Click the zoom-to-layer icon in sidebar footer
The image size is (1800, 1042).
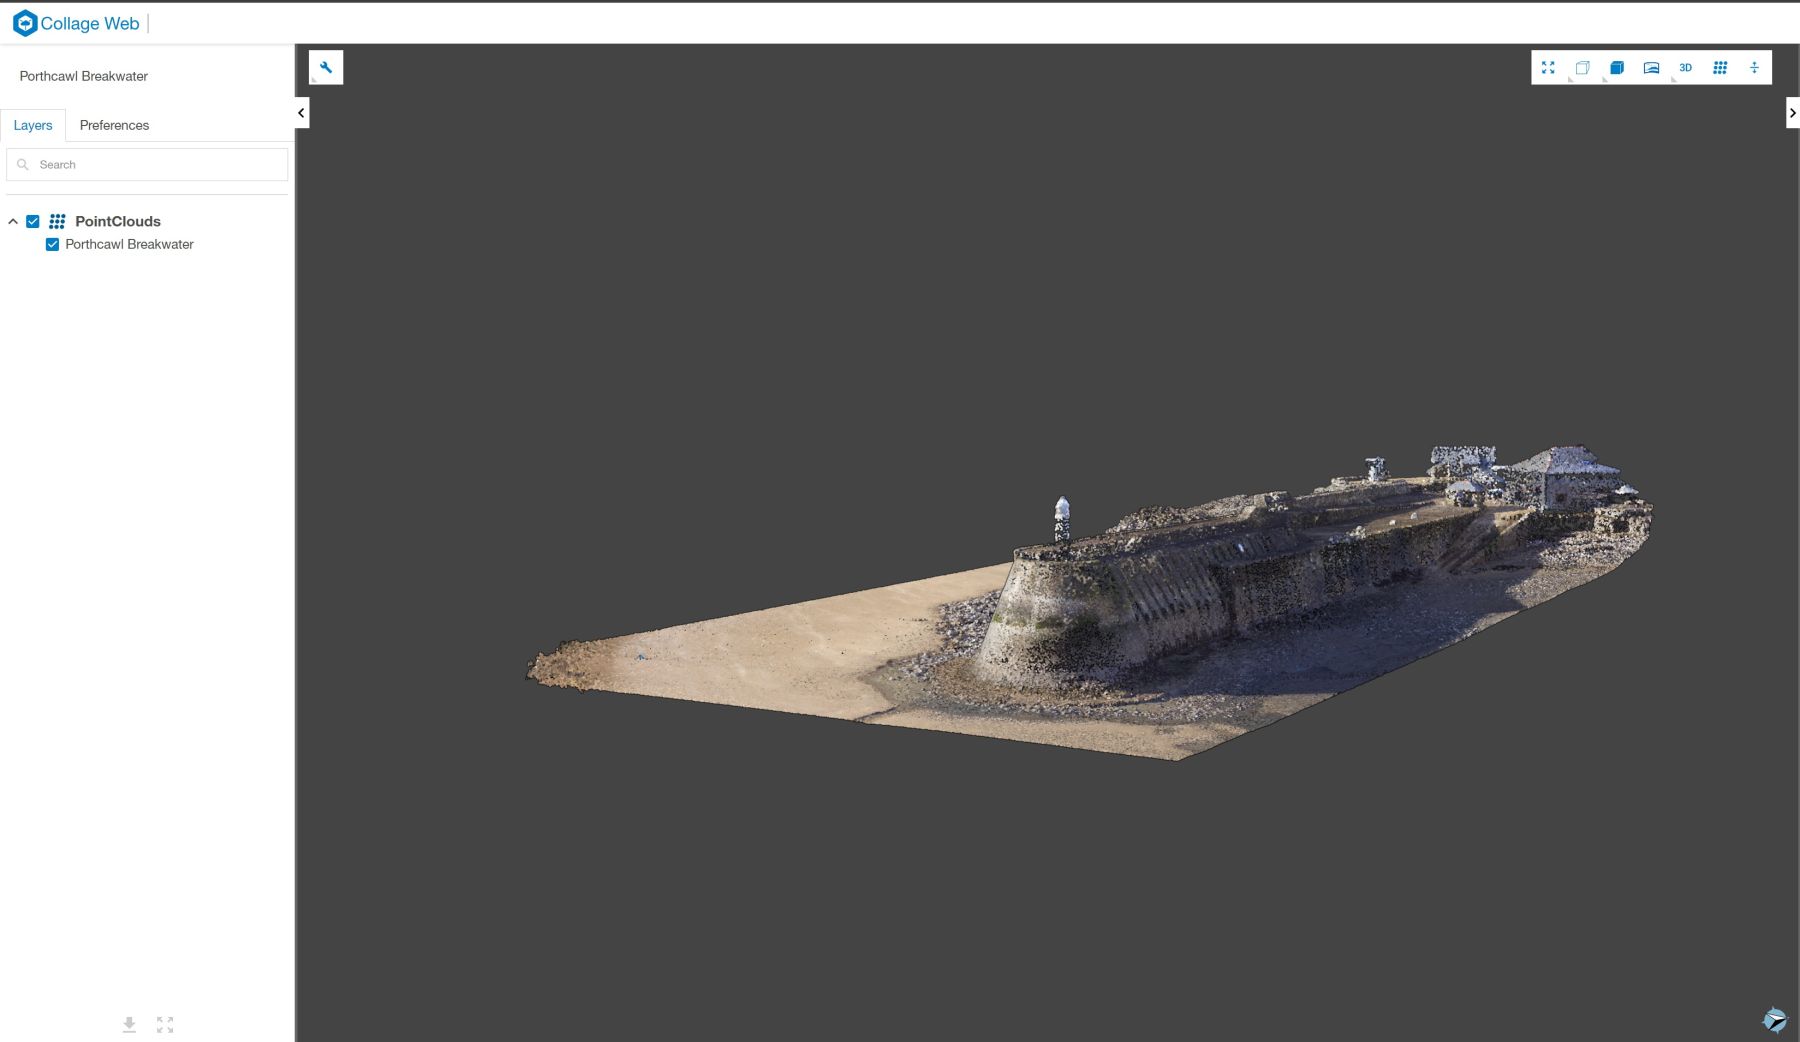165,1025
